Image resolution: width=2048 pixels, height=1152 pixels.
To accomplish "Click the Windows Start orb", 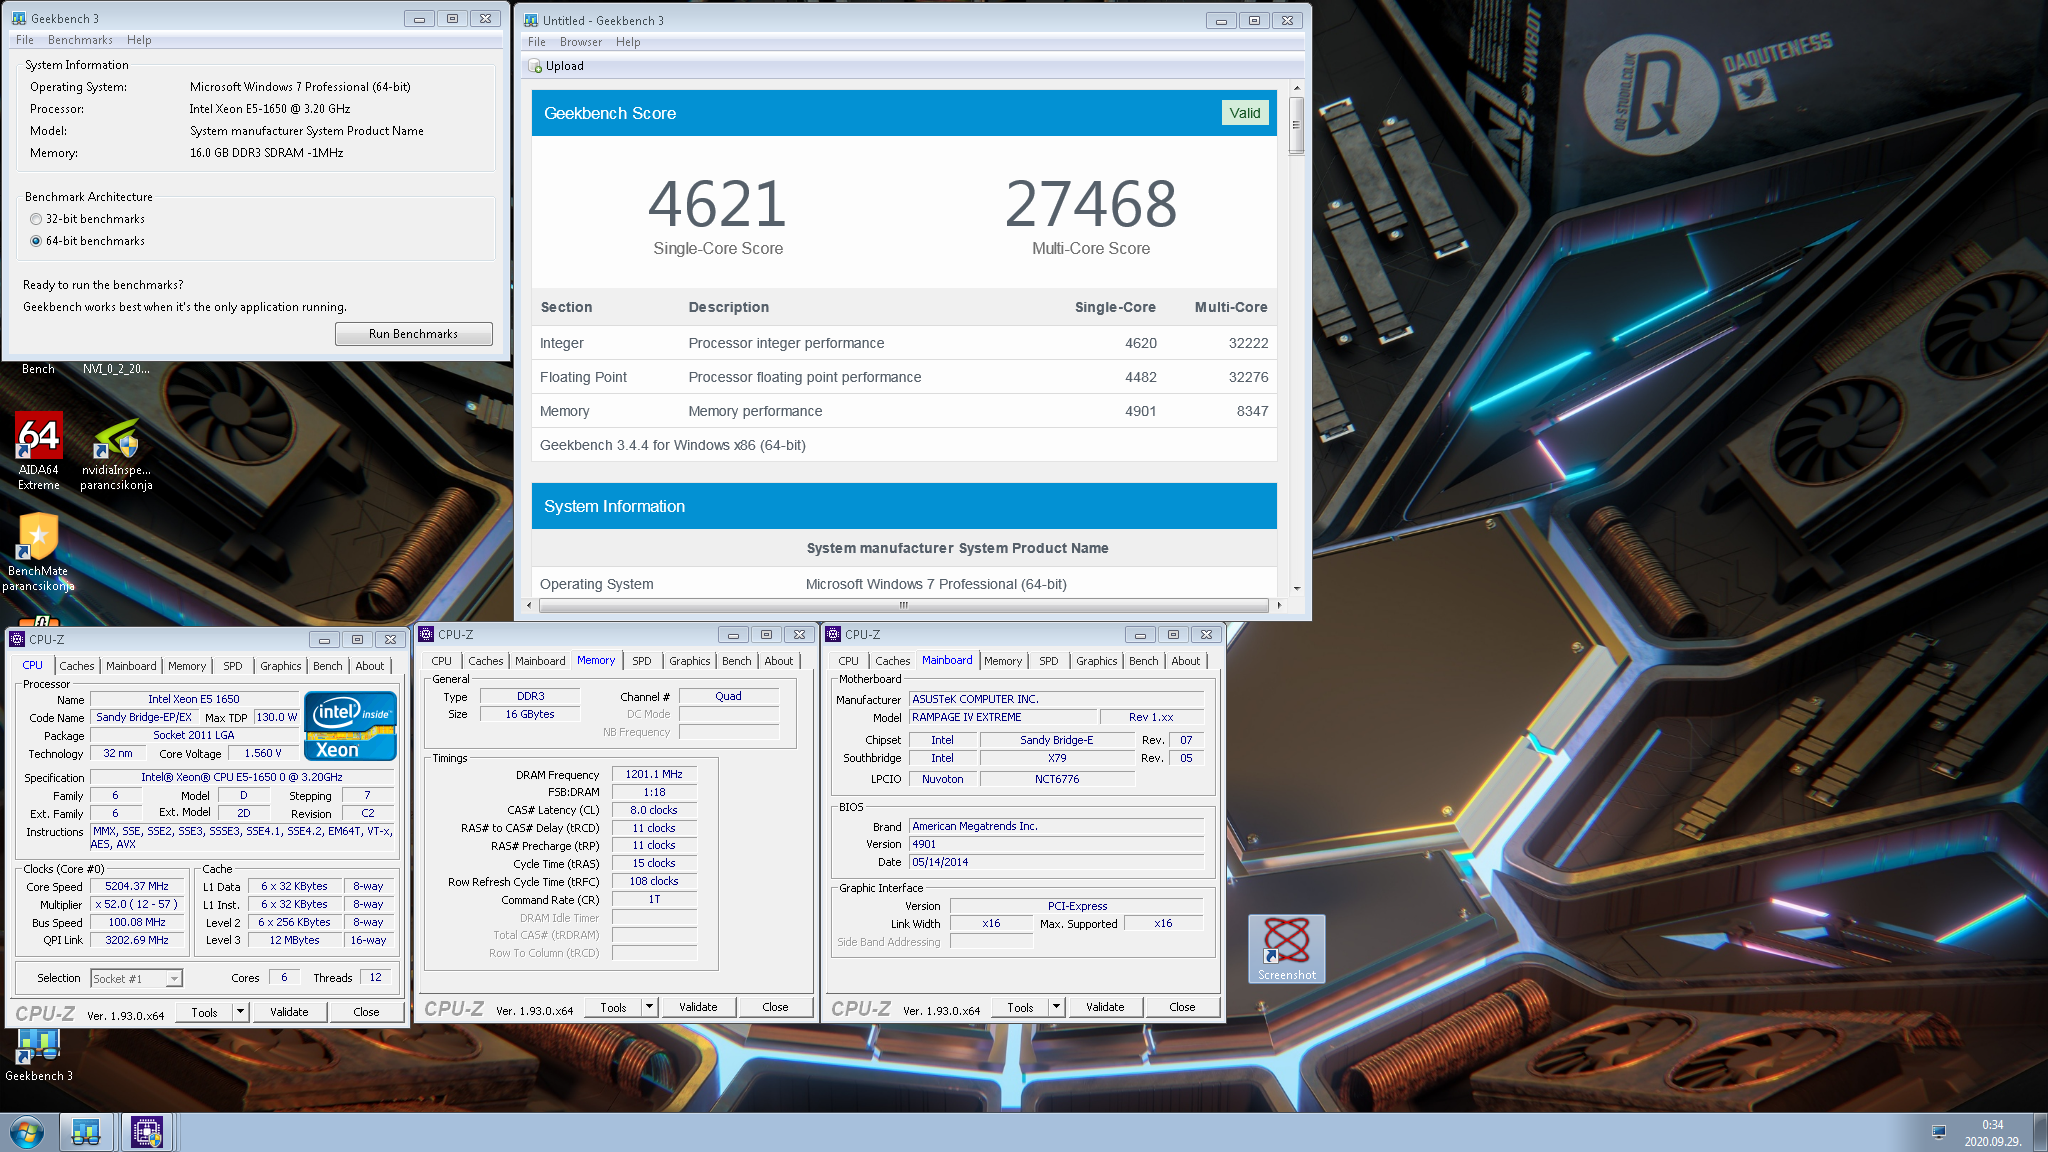I will click(x=27, y=1133).
